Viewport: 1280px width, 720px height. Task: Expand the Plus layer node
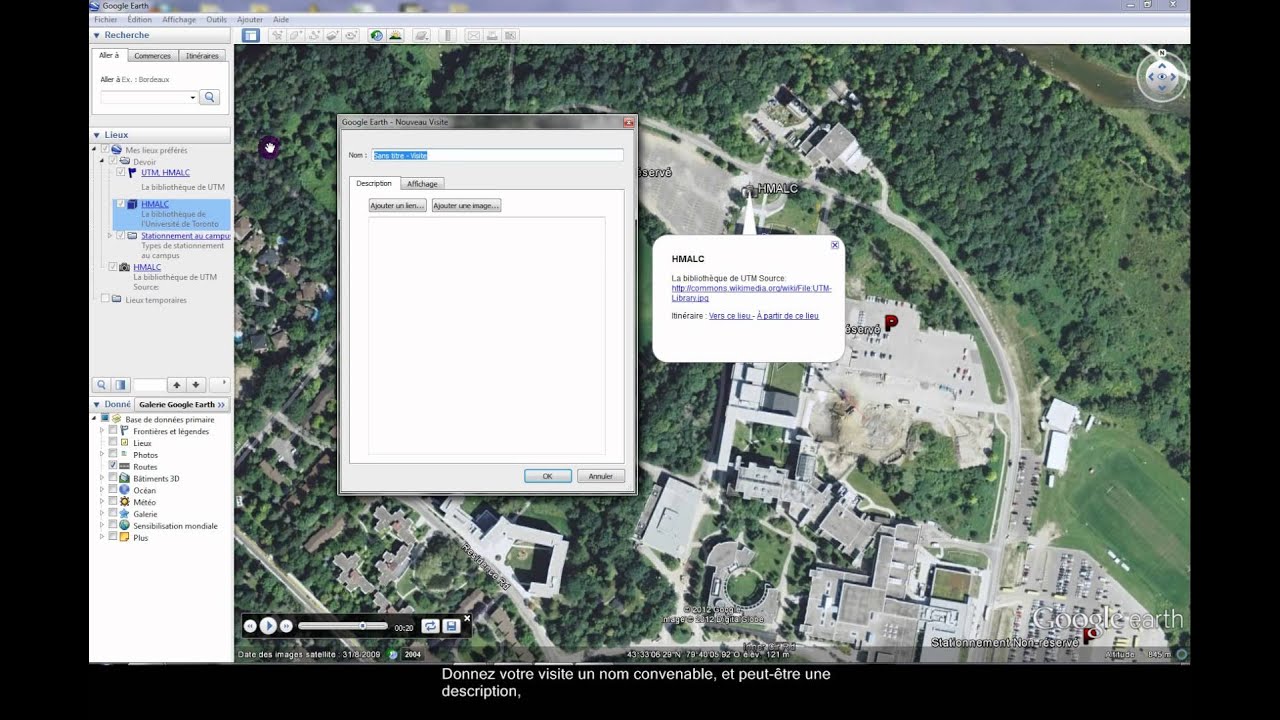click(102, 537)
